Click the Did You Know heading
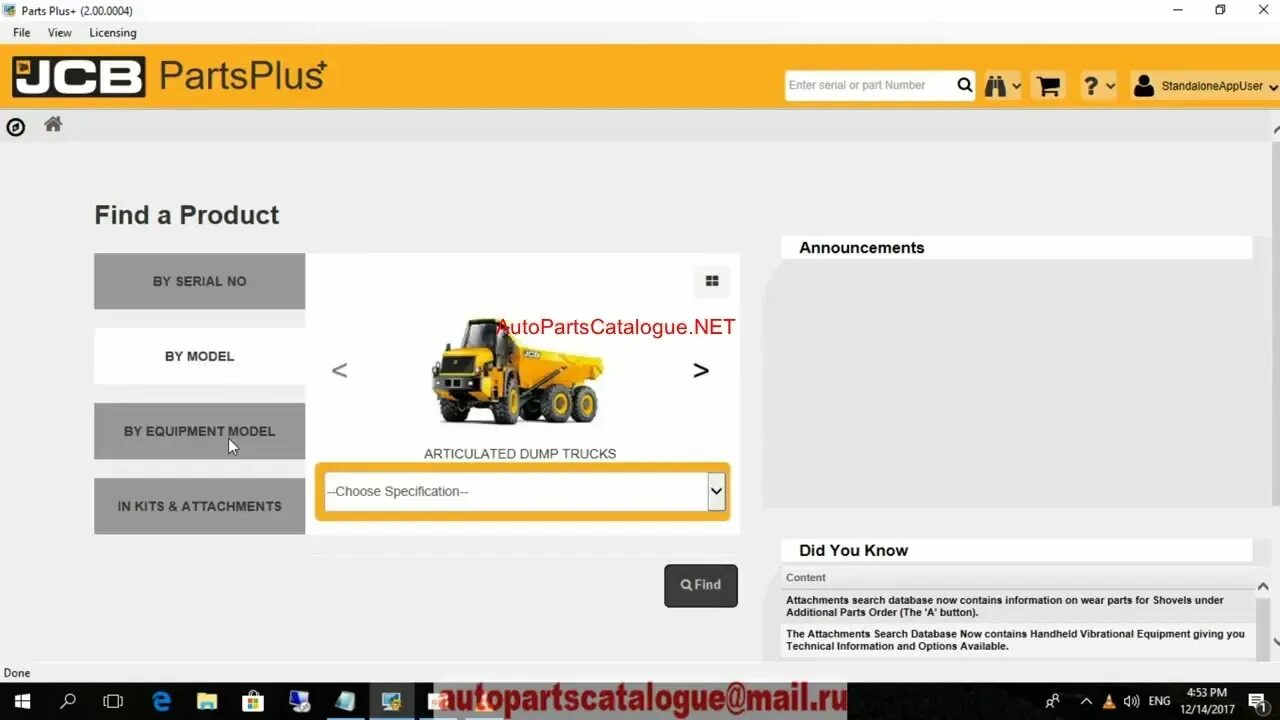The height and width of the screenshot is (720, 1280). pos(853,550)
